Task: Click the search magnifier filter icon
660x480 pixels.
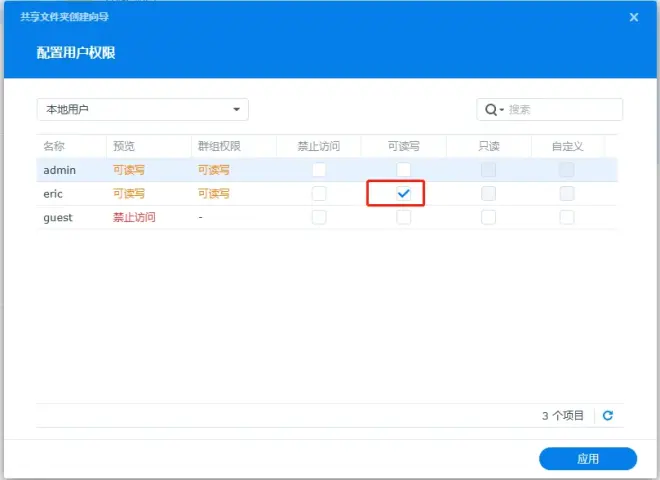Action: point(494,110)
